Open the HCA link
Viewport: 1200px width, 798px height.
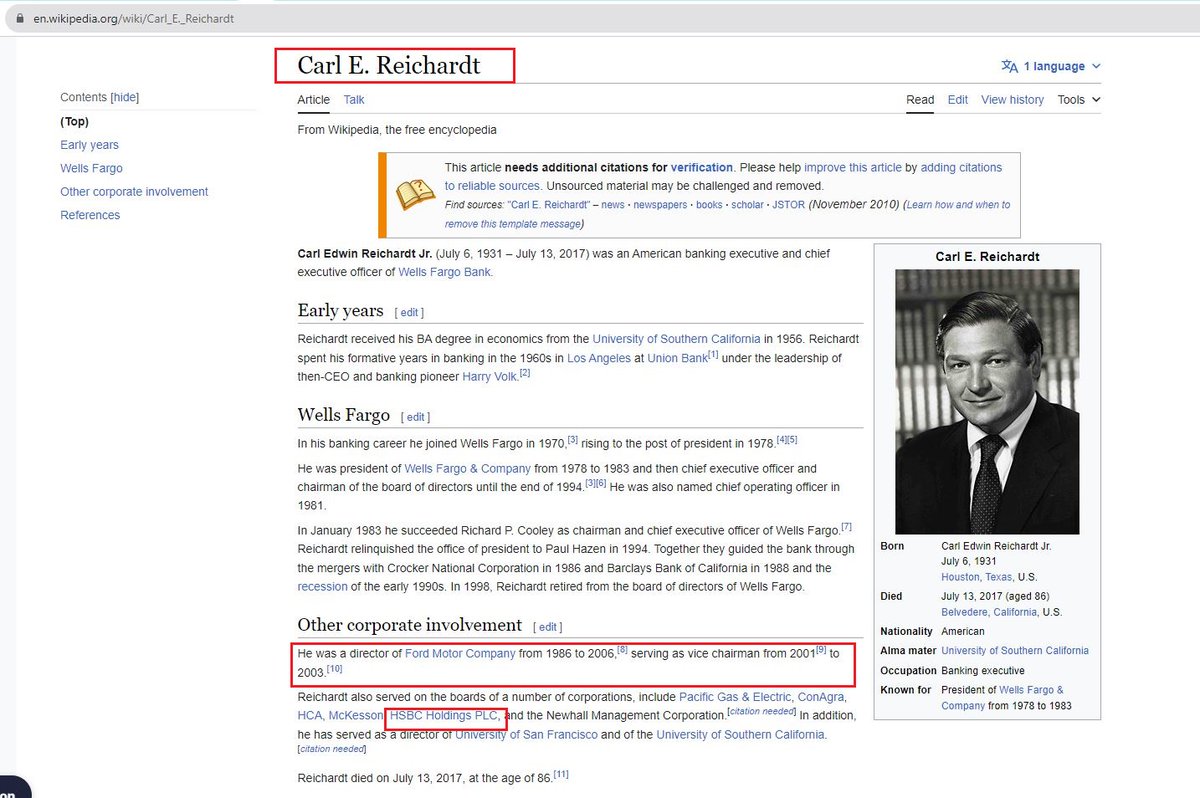(x=310, y=715)
